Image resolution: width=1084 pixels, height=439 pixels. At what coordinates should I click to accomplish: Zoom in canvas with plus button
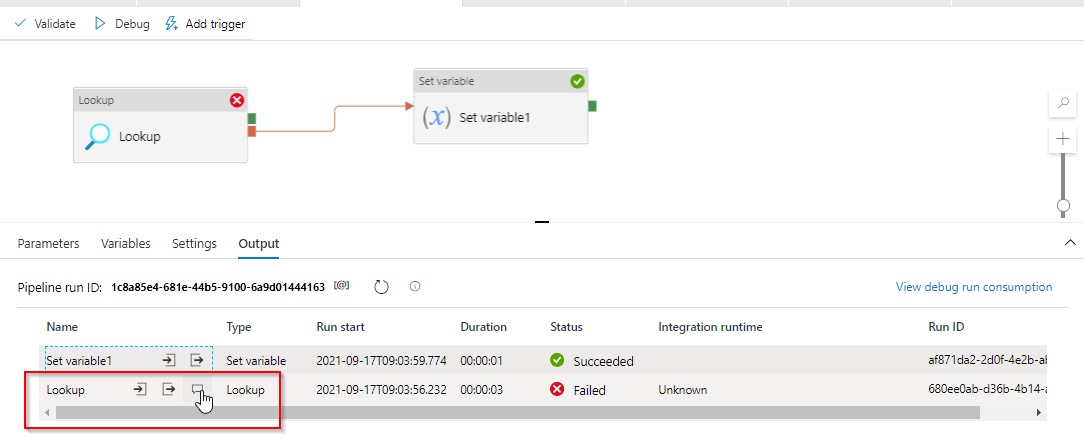[1062, 140]
